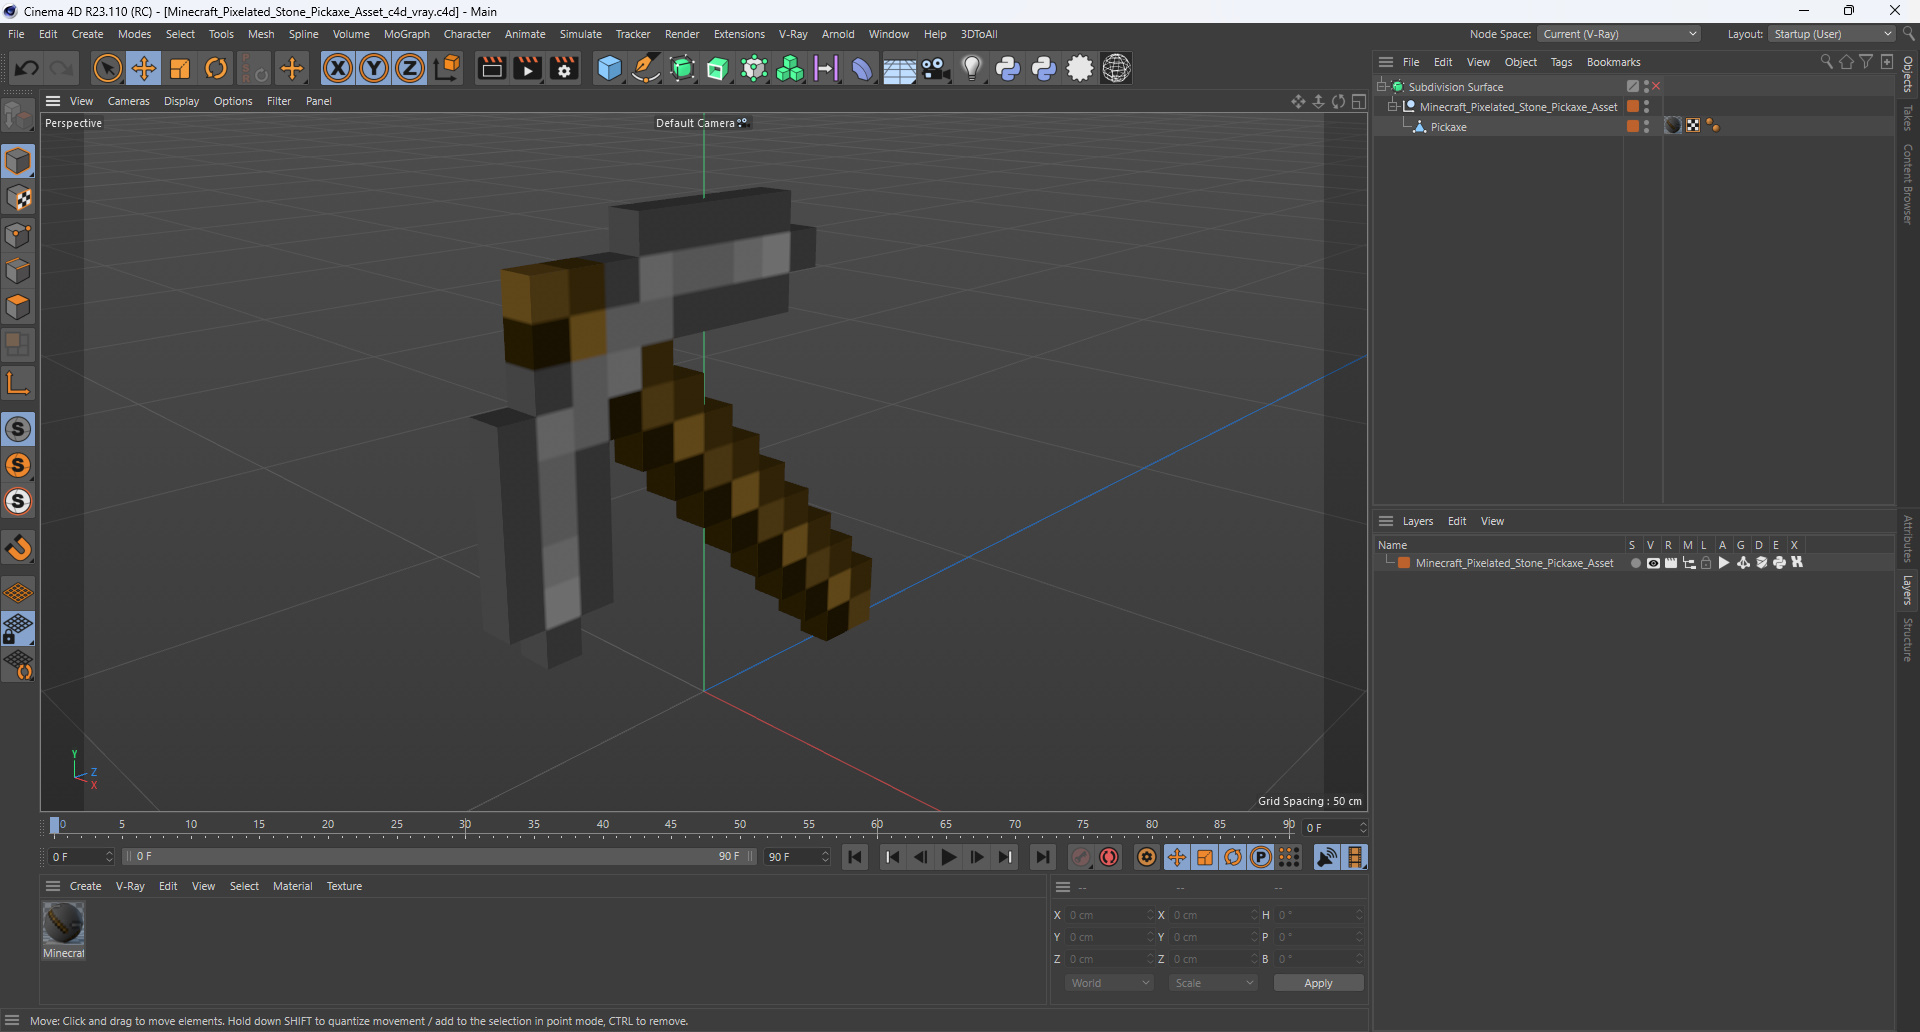Open the Scale mode dropdown
Image resolution: width=1920 pixels, height=1032 pixels.
coord(1214,983)
